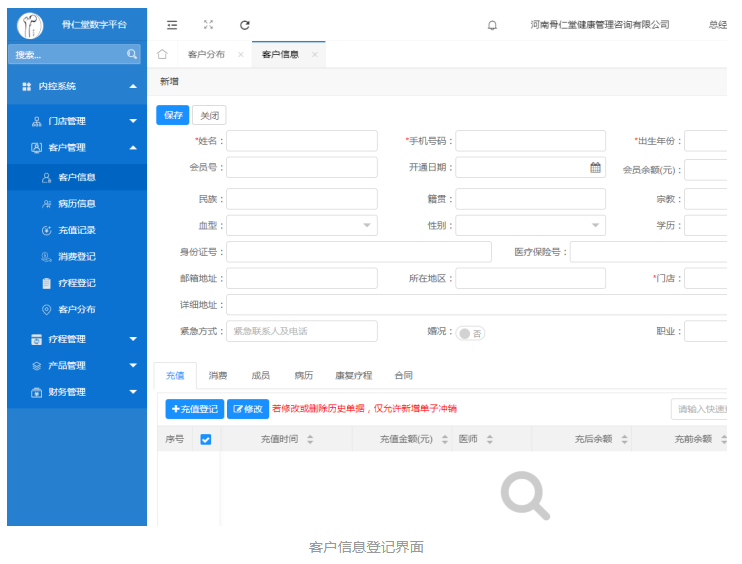Switch to the 消费 tab
Screen dimensions: 742x564
click(218, 376)
